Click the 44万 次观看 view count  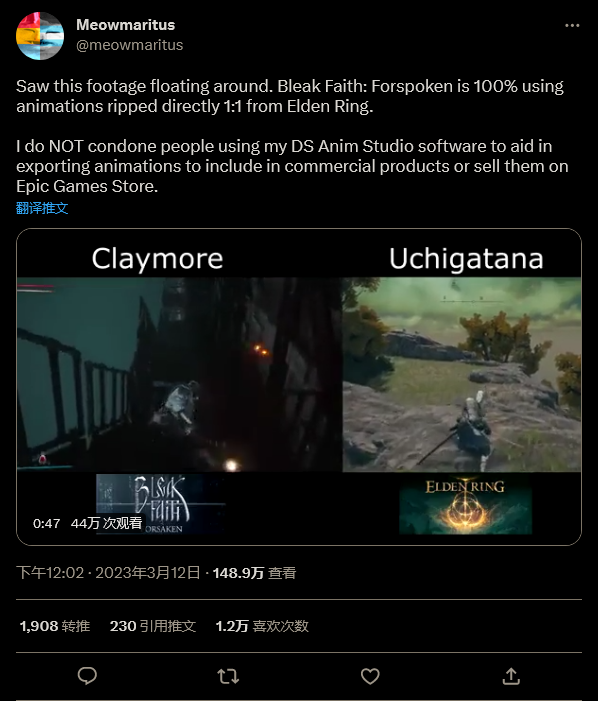click(x=106, y=523)
